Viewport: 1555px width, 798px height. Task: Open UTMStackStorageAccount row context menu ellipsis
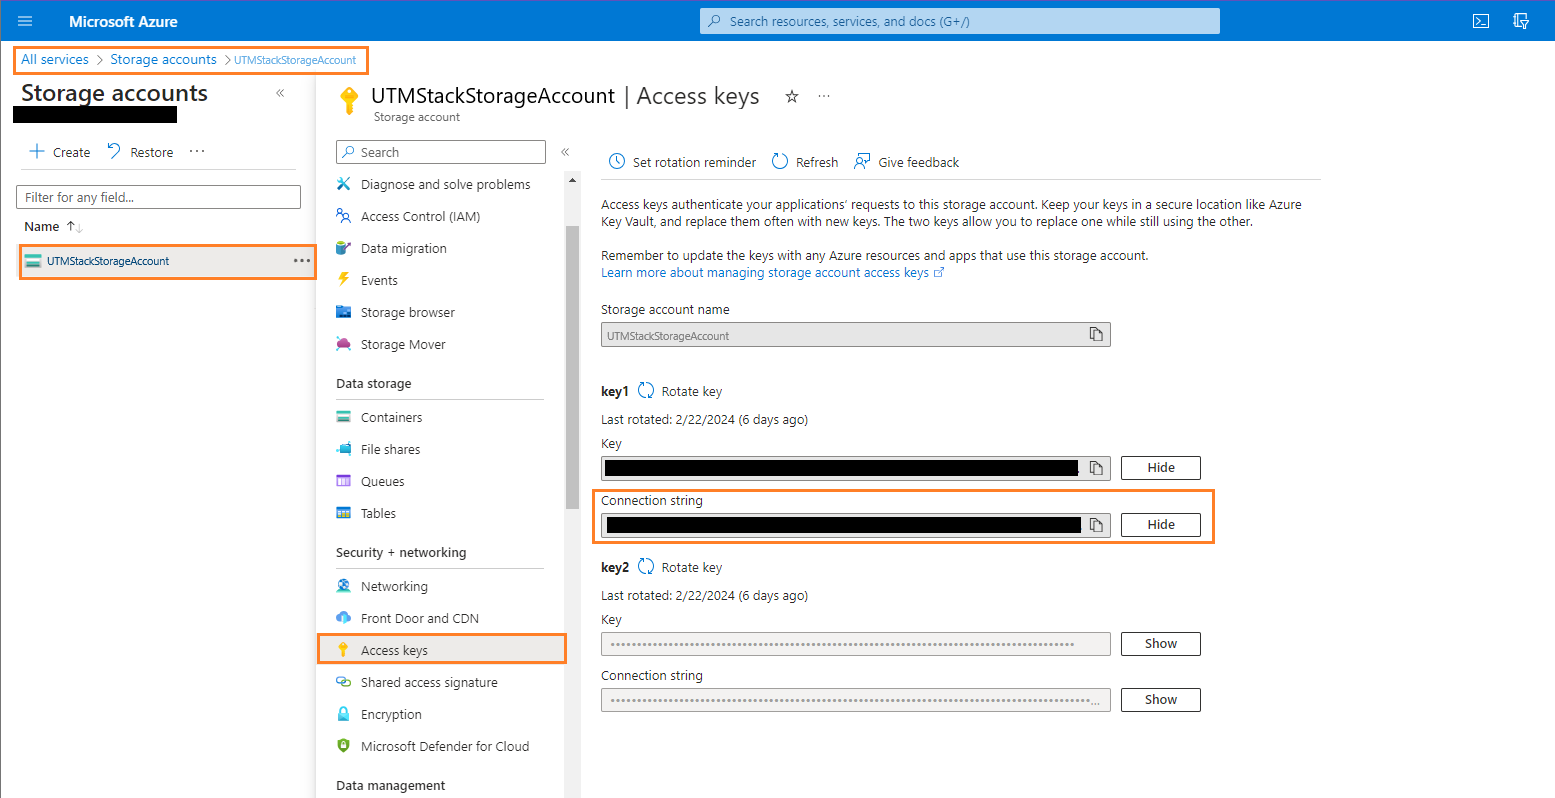(x=301, y=261)
